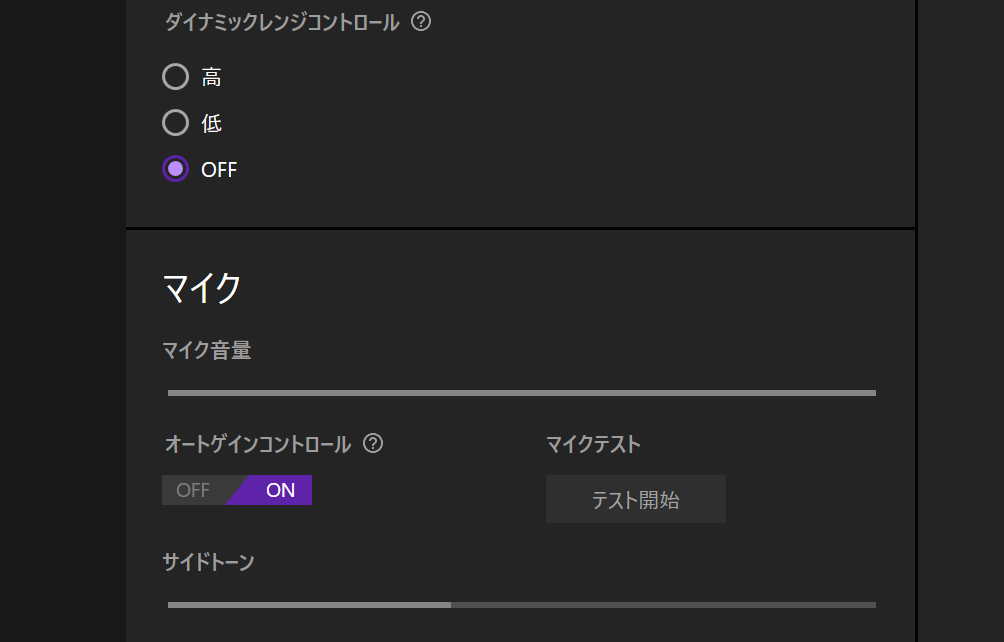Click the サイドトーン label

(208, 562)
